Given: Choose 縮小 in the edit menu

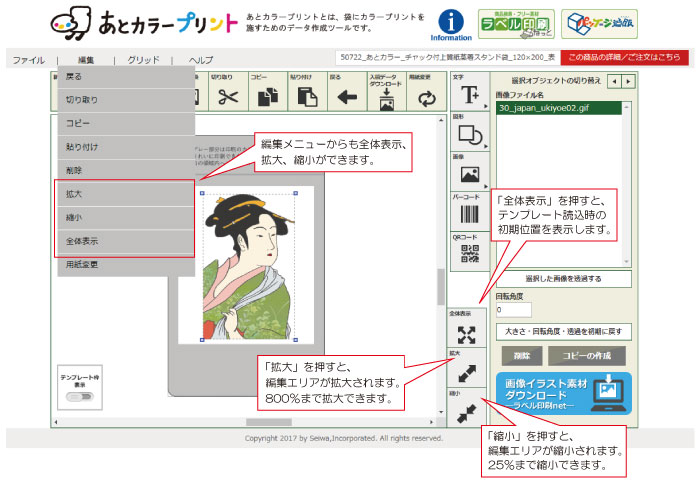Looking at the screenshot, I should tap(126, 218).
